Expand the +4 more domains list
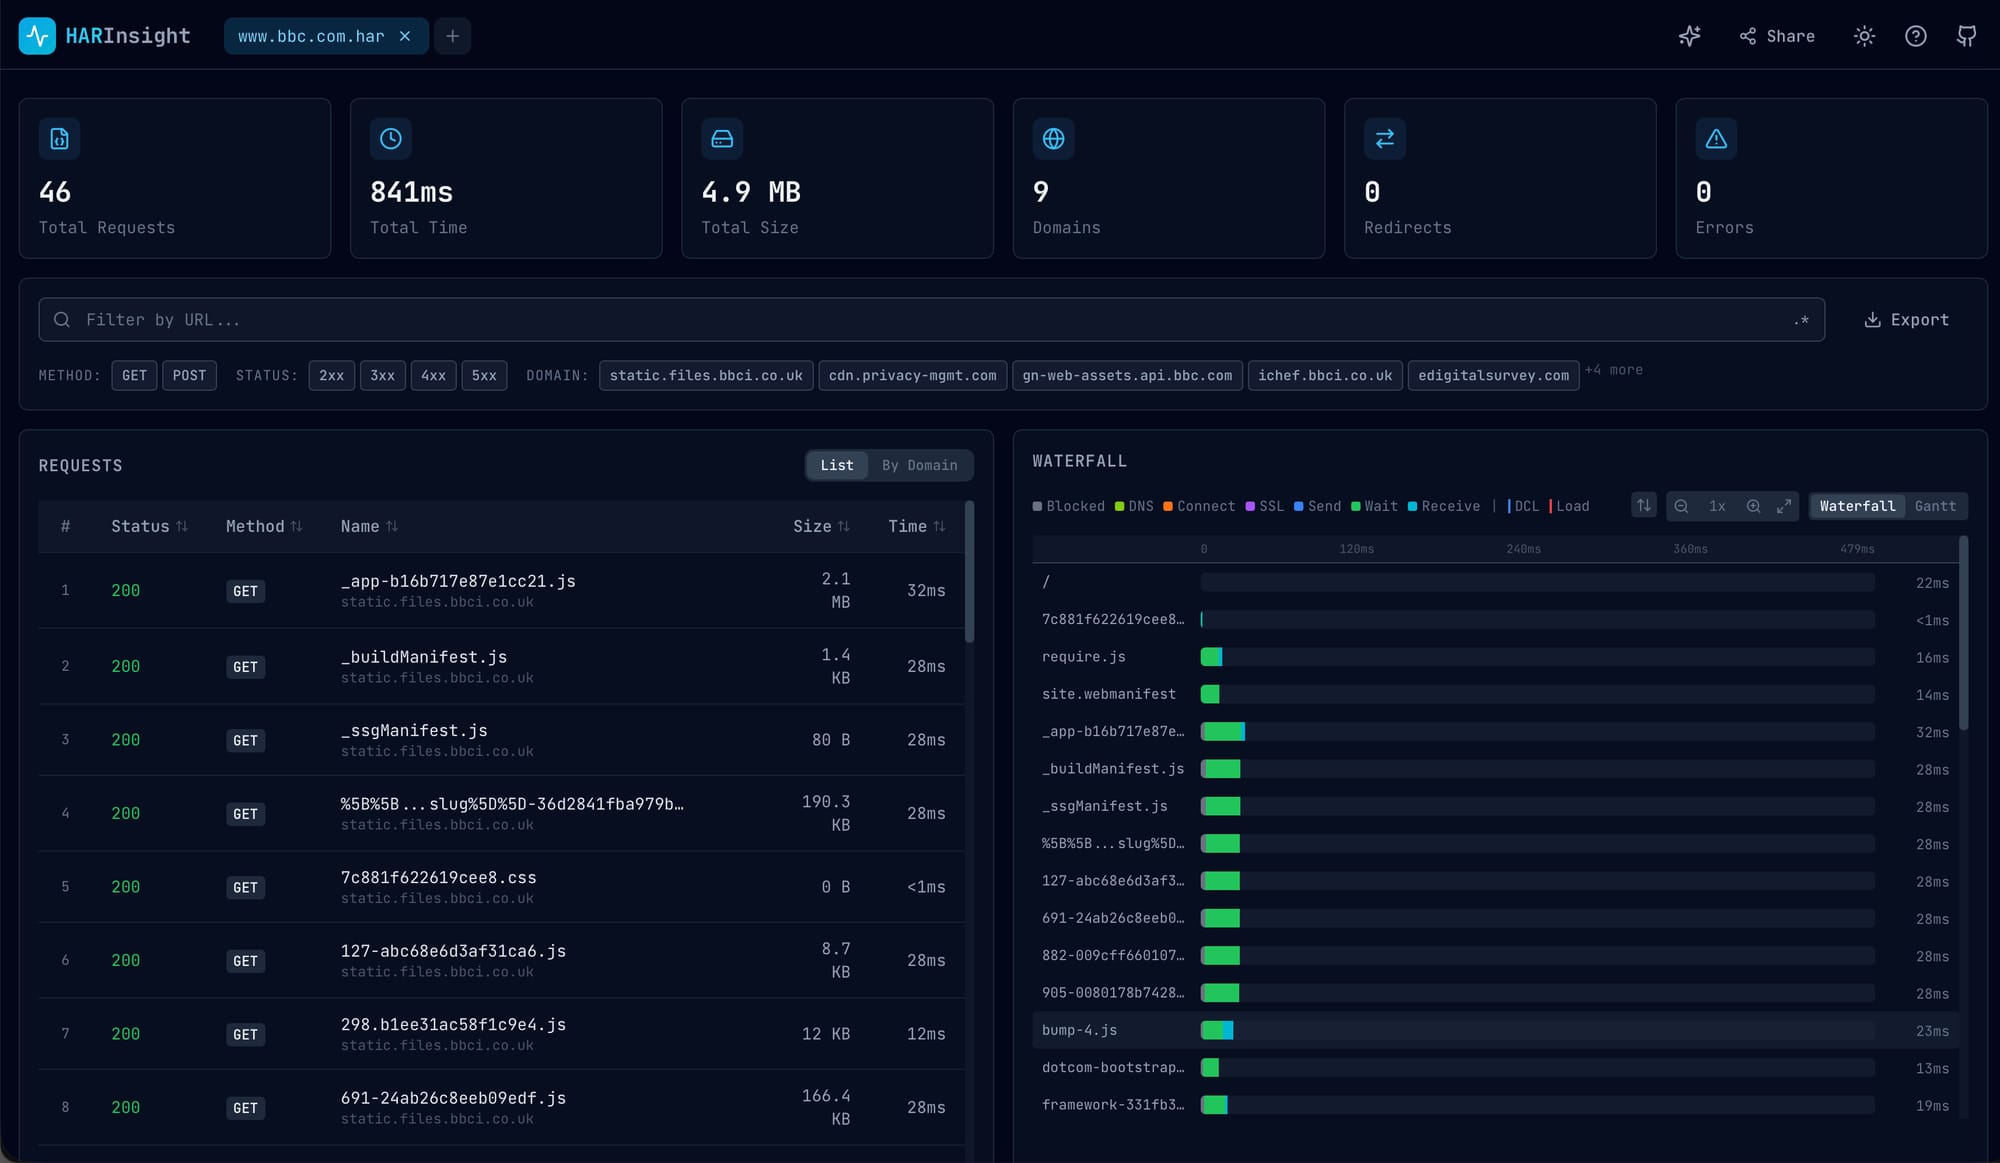This screenshot has height=1163, width=2000. coord(1613,370)
